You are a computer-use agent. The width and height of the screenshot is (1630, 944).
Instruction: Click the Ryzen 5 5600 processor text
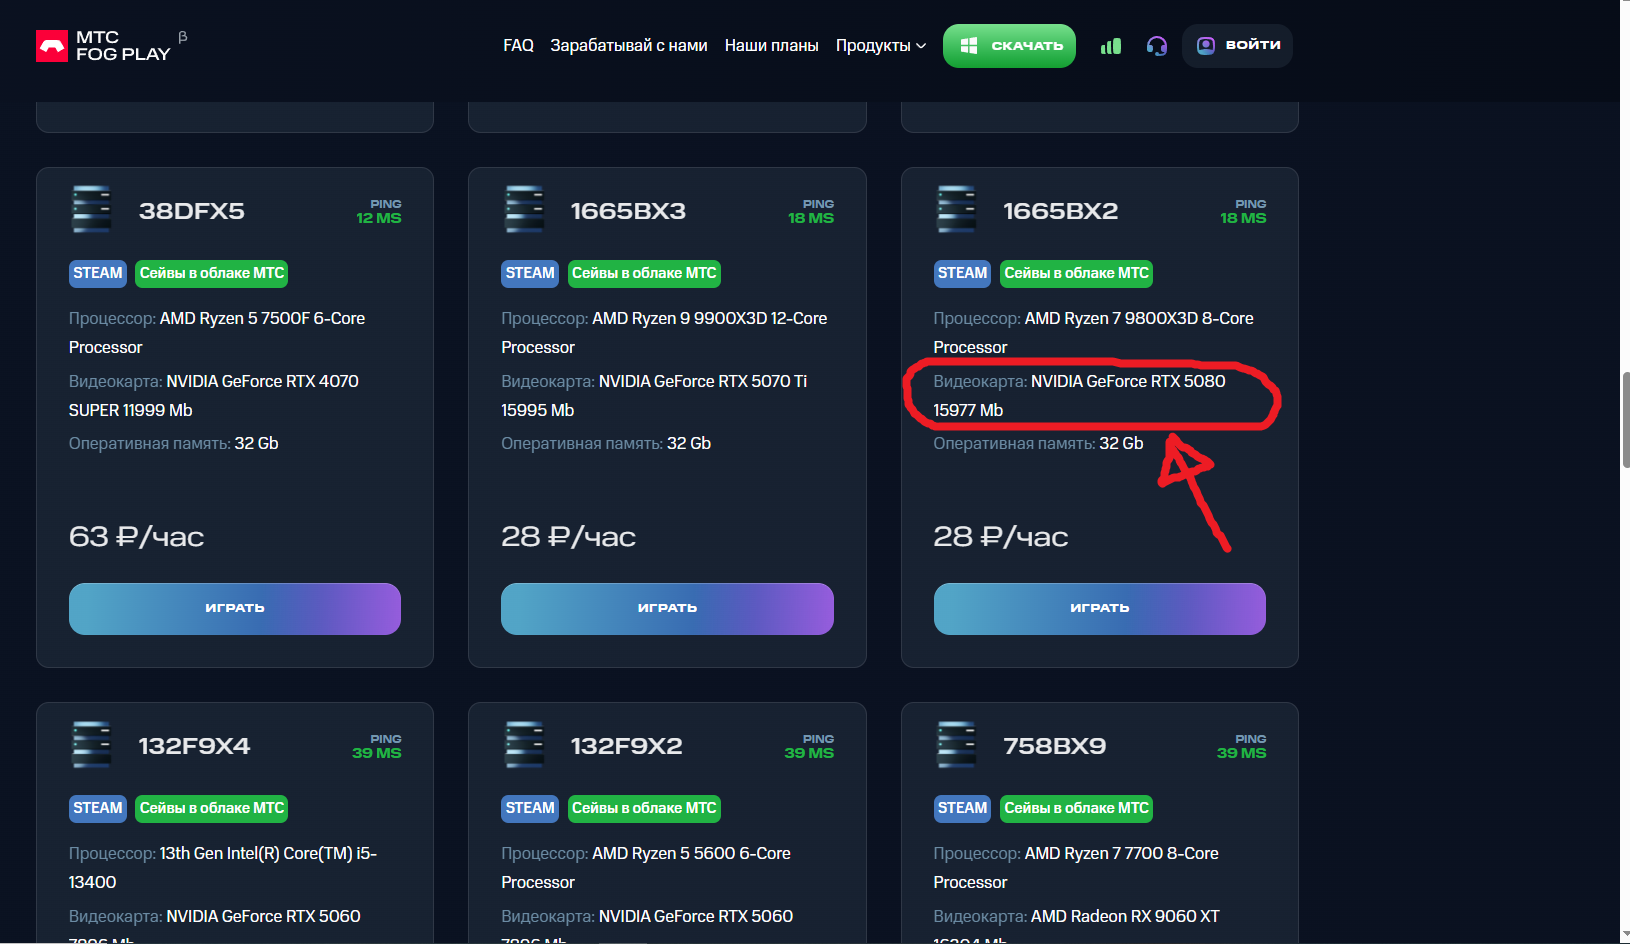646,868
